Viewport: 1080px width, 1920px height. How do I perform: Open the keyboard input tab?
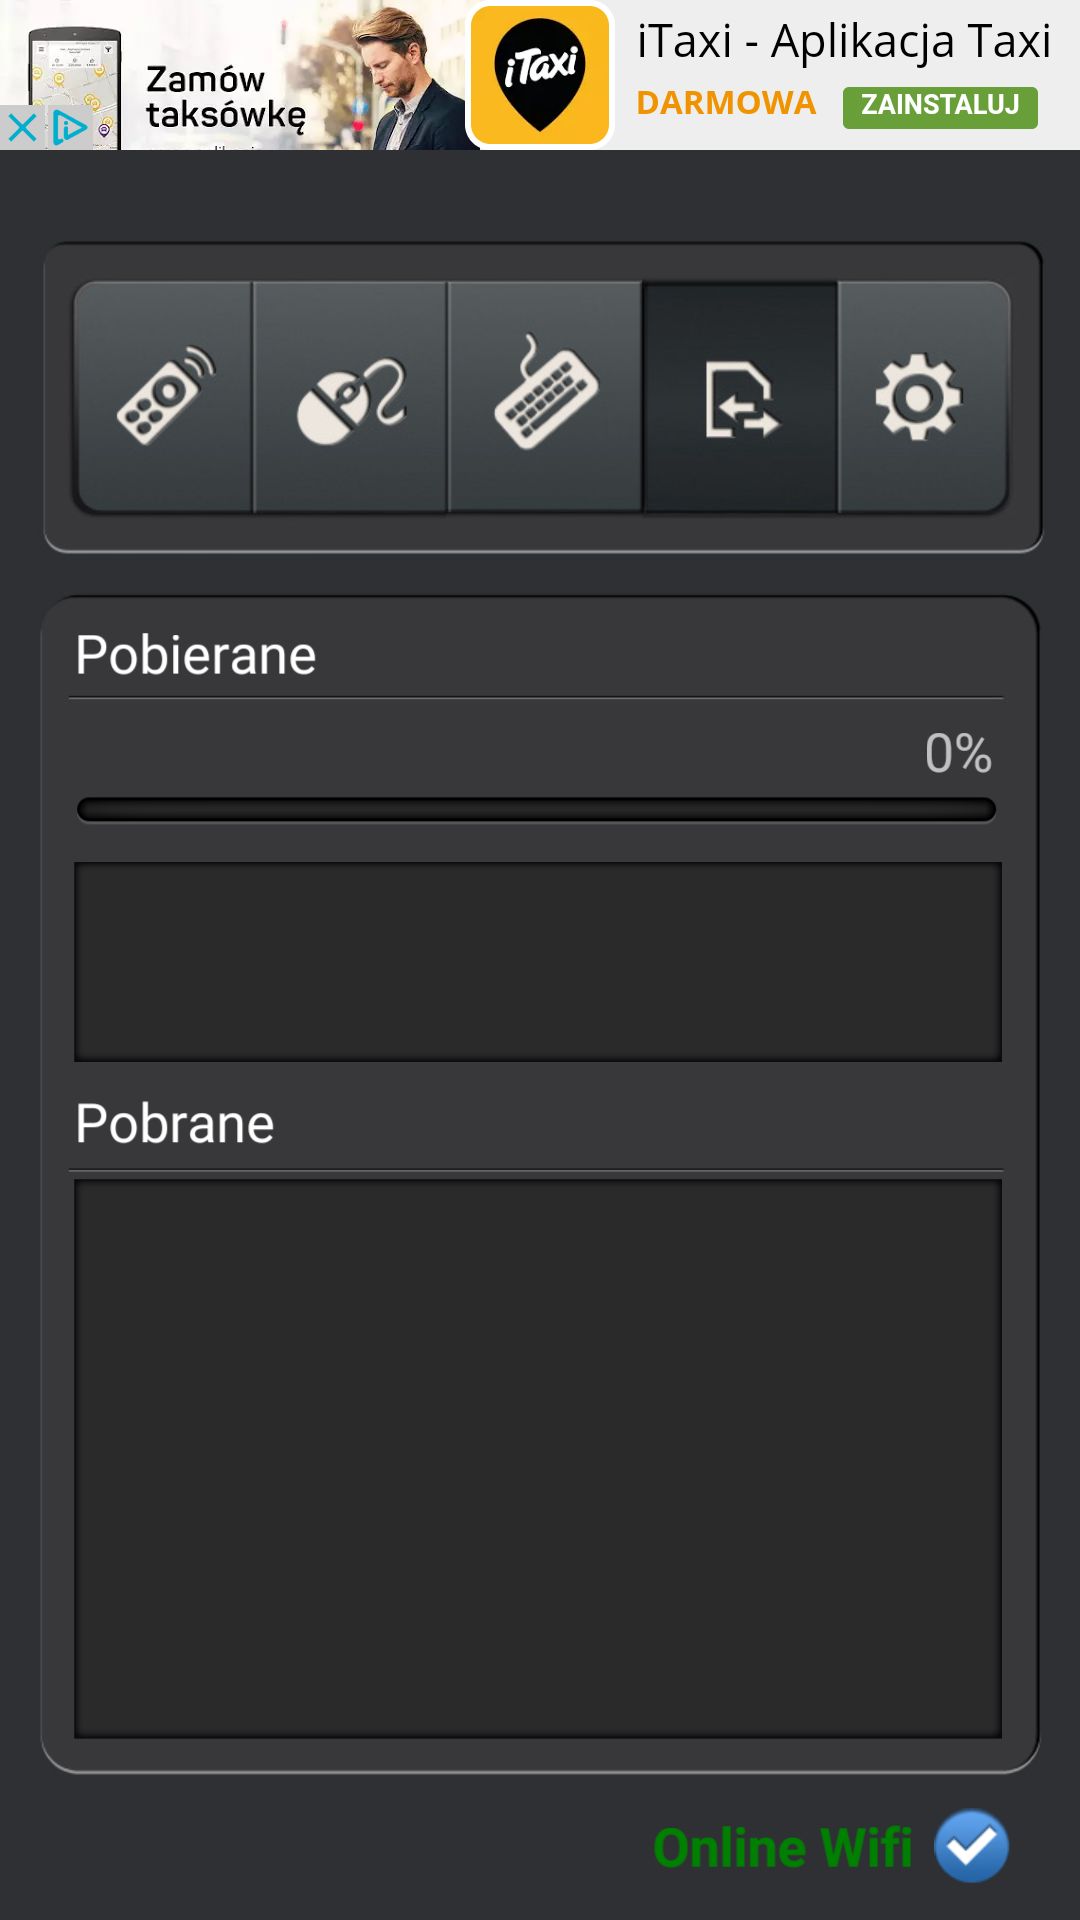(x=545, y=397)
